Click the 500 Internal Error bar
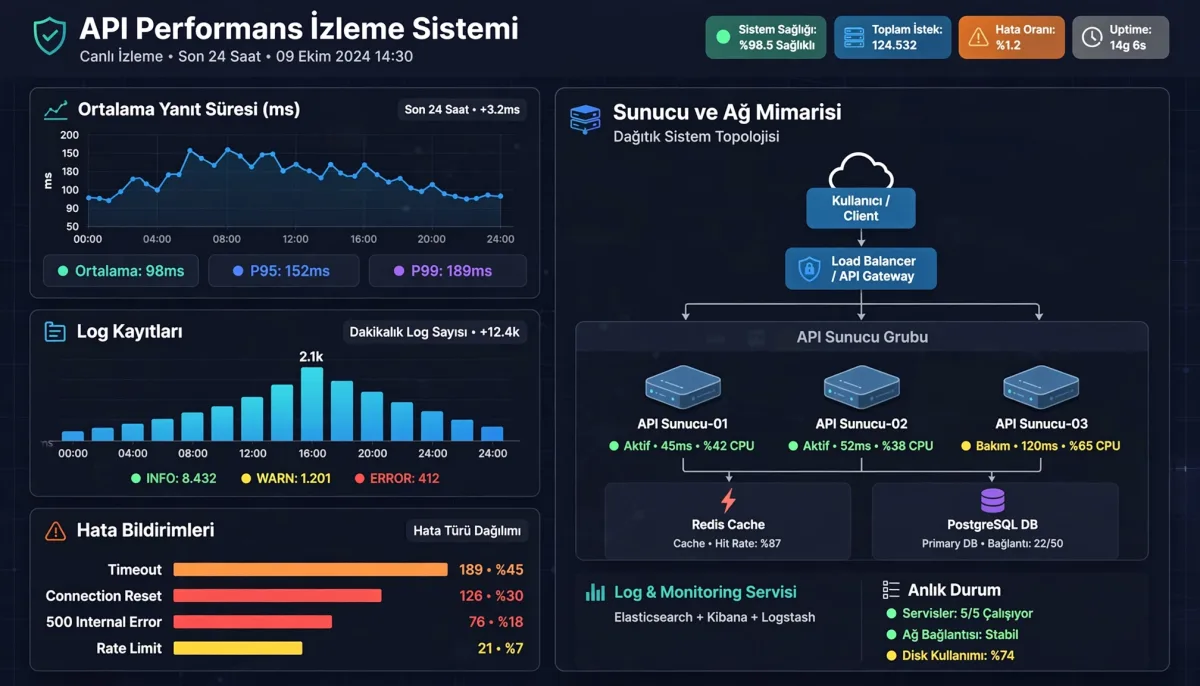The image size is (1200, 686). [x=252, y=621]
